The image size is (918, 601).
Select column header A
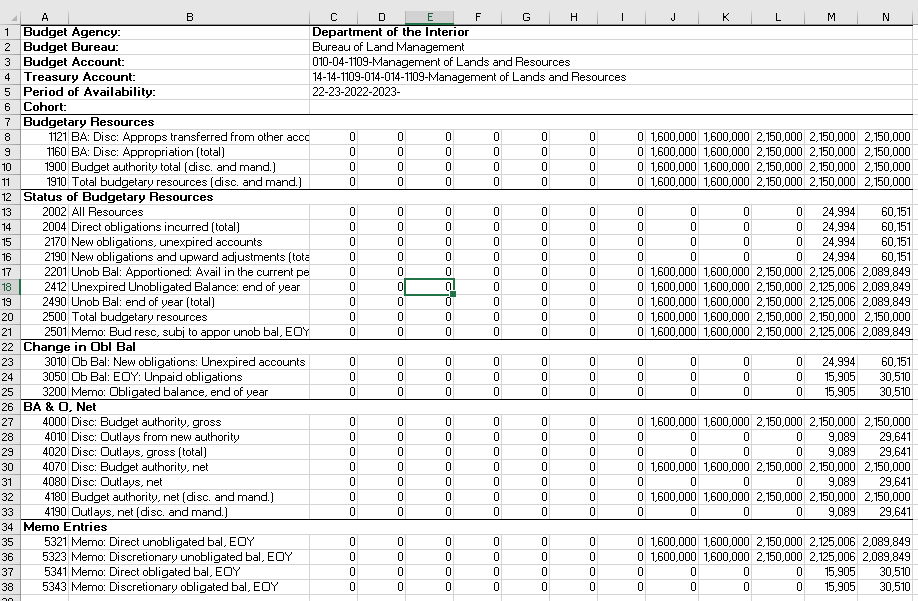point(44,18)
